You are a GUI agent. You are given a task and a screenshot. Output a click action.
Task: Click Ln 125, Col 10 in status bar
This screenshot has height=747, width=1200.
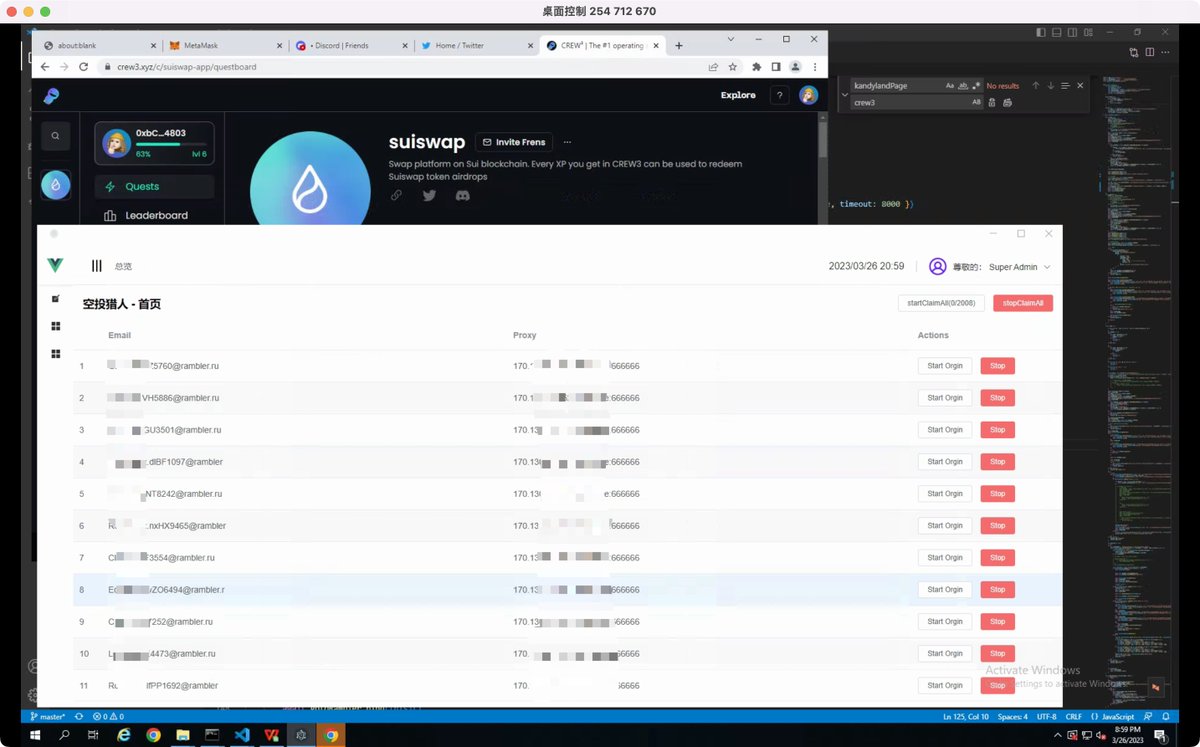pyautogui.click(x=966, y=716)
